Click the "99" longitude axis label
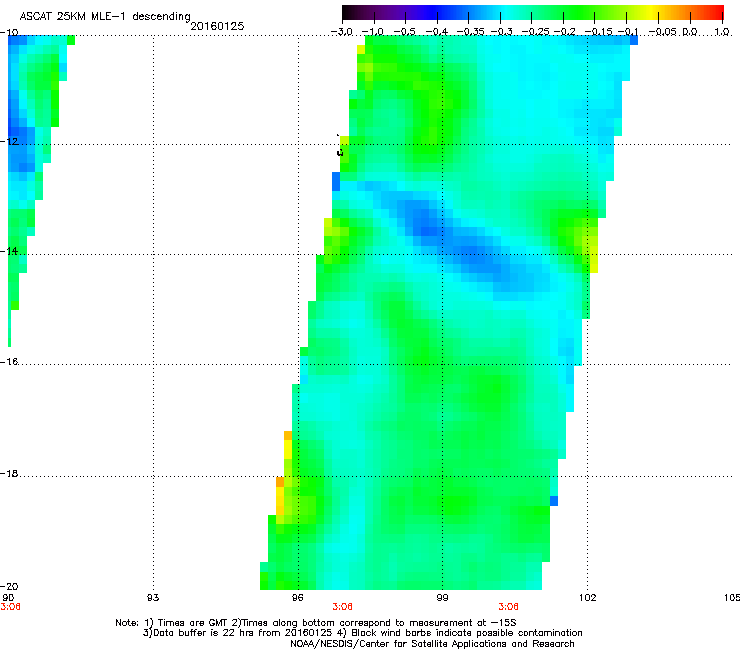The height and width of the screenshot is (650, 740). [x=442, y=598]
